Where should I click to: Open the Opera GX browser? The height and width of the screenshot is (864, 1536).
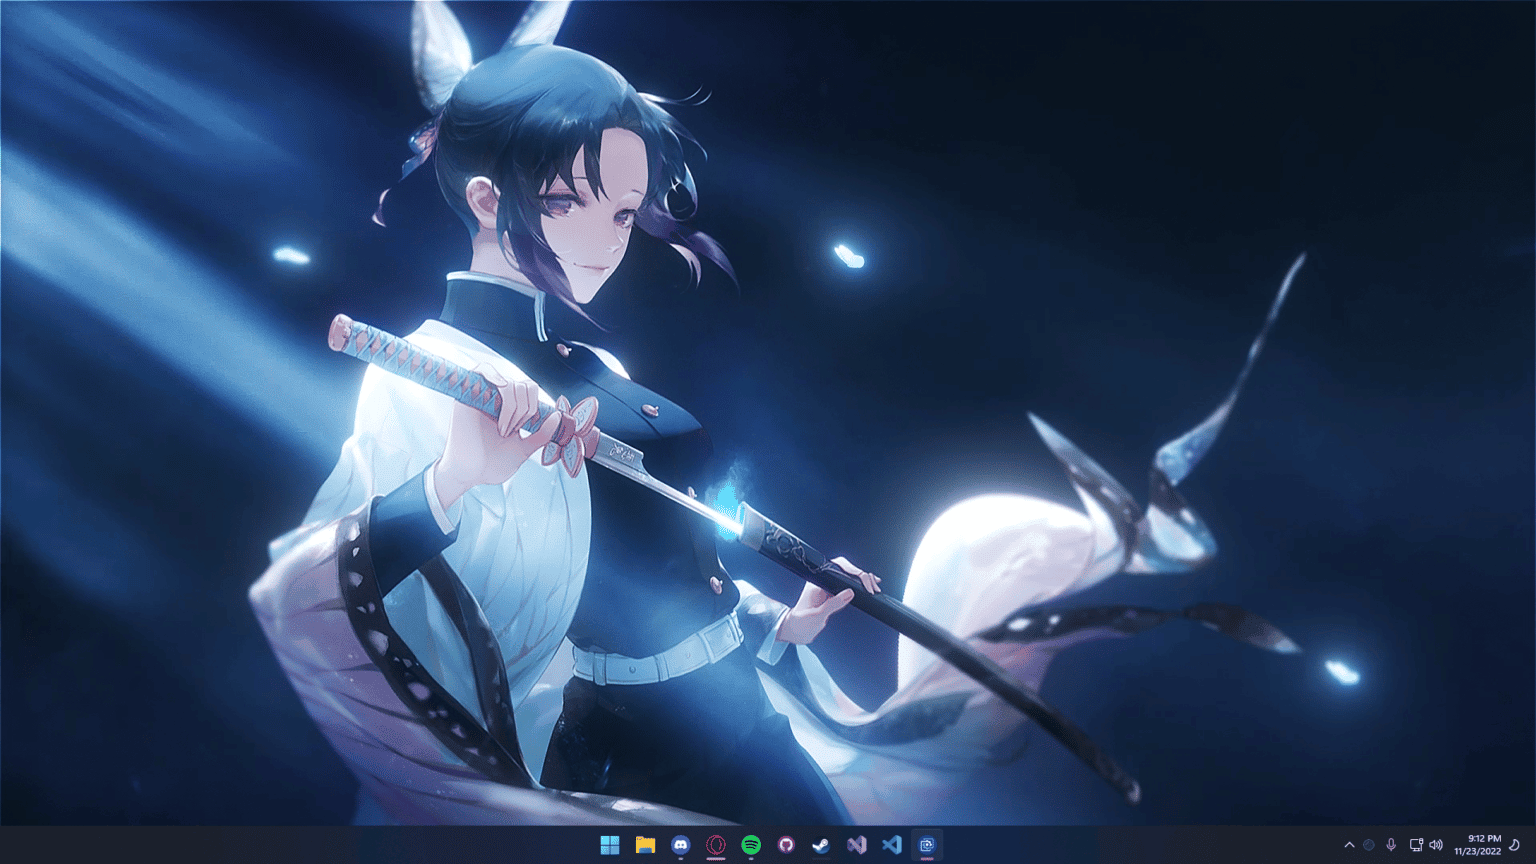716,845
